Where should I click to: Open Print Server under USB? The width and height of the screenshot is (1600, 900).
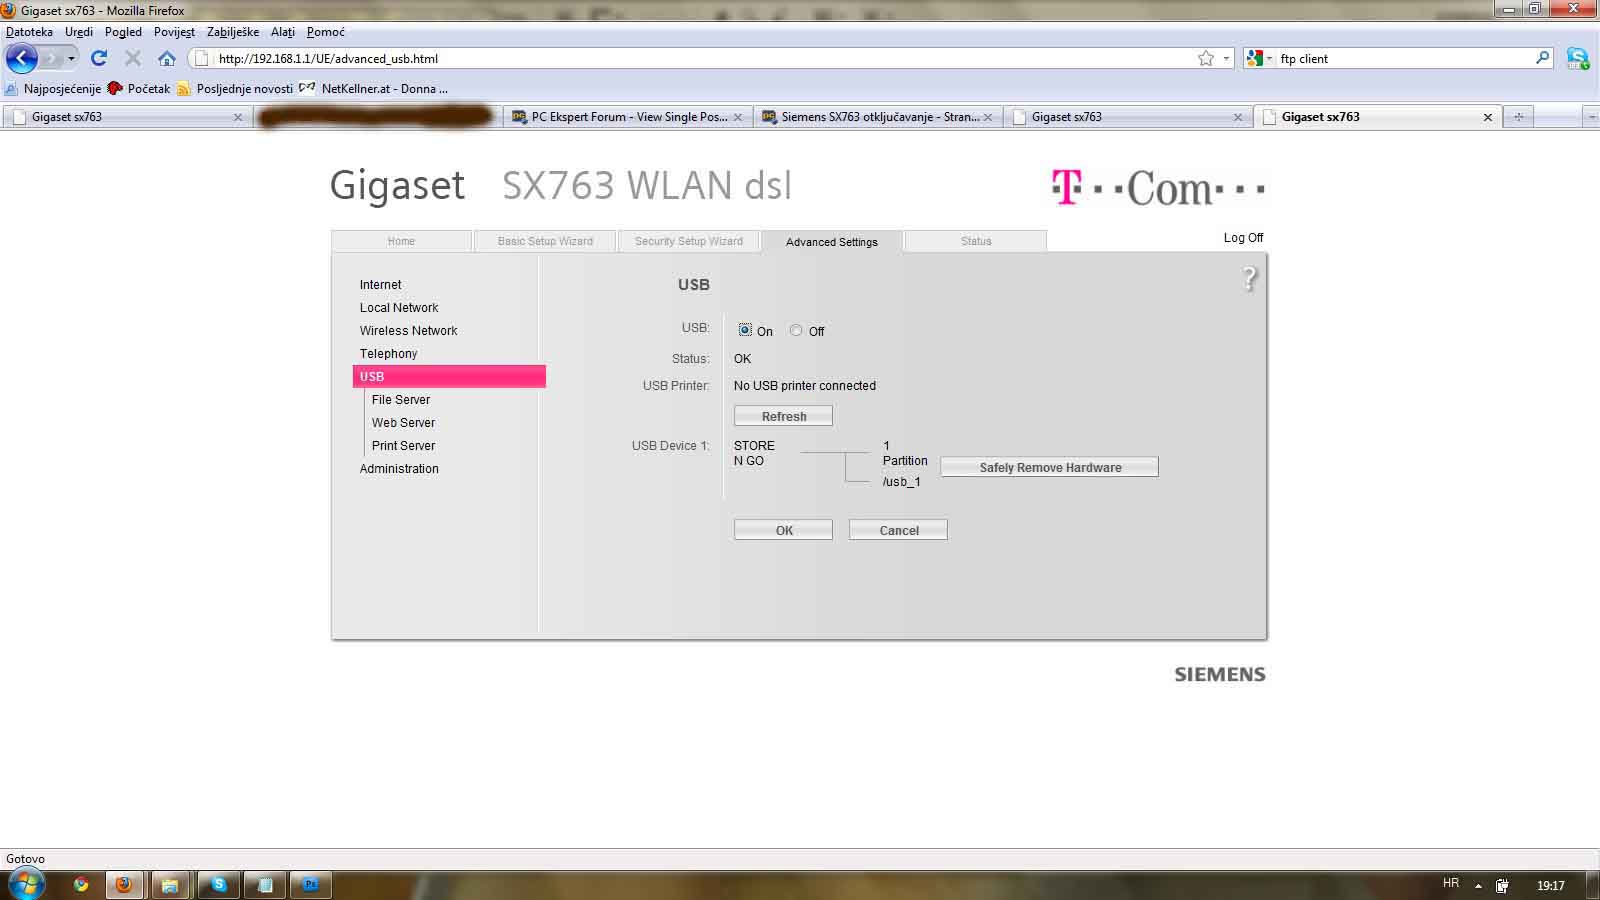coord(403,446)
